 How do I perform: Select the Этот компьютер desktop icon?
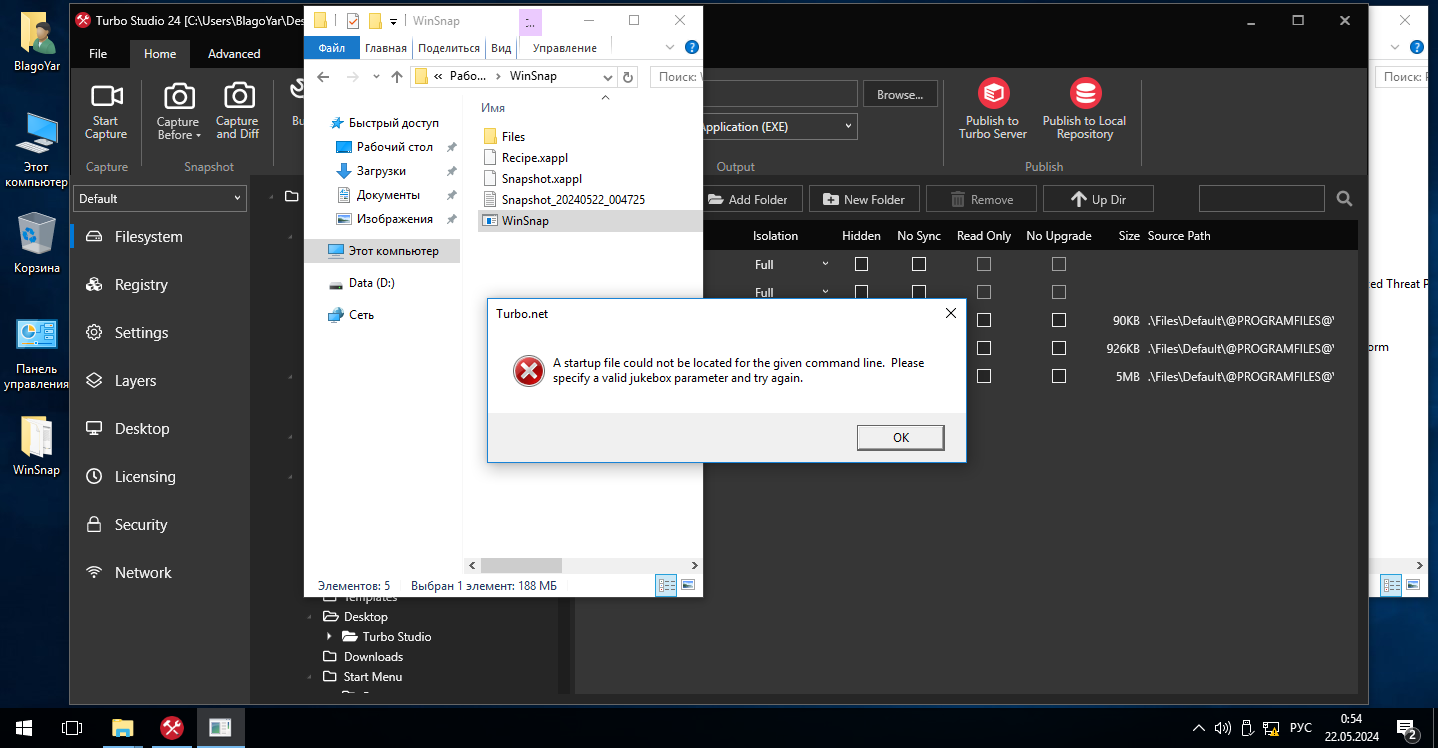36,150
